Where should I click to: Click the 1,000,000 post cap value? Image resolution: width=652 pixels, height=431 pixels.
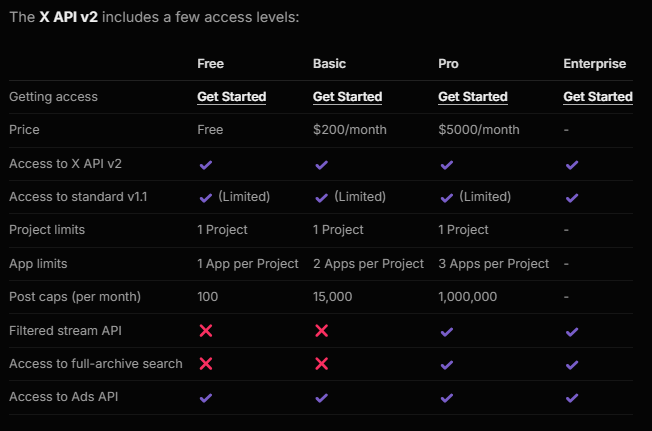point(467,297)
